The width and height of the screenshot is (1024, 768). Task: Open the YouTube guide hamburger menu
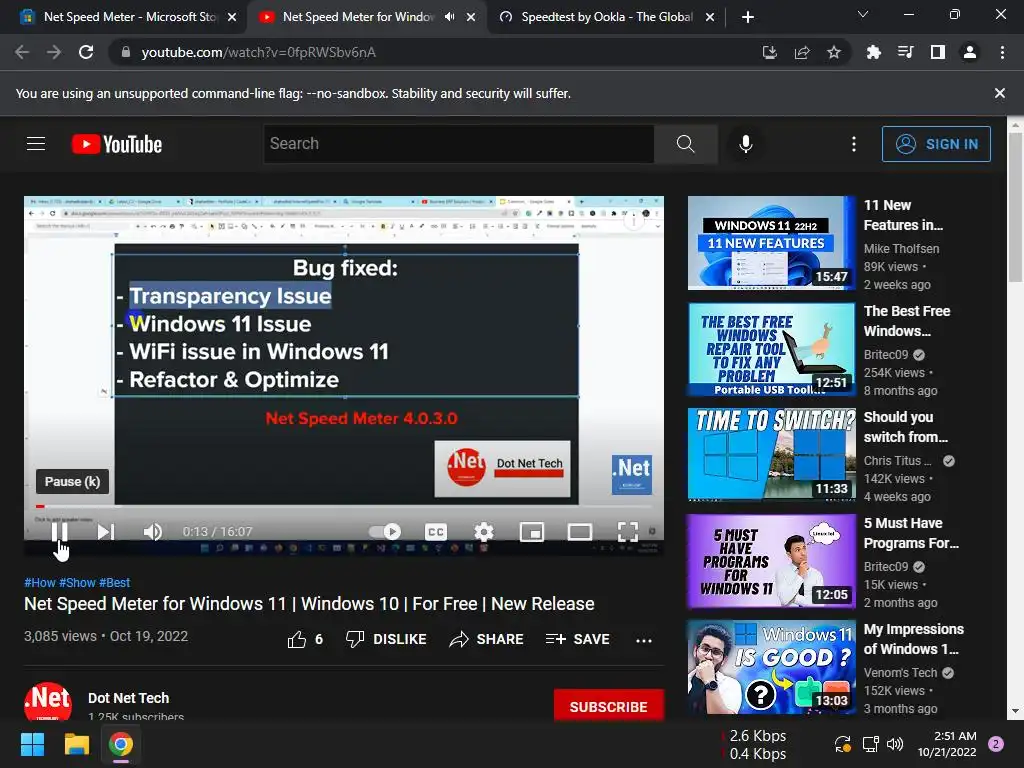point(36,144)
